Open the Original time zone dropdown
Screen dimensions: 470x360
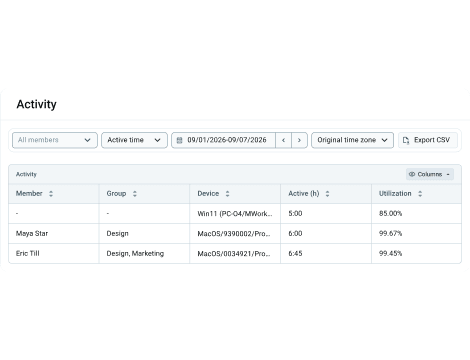[352, 140]
